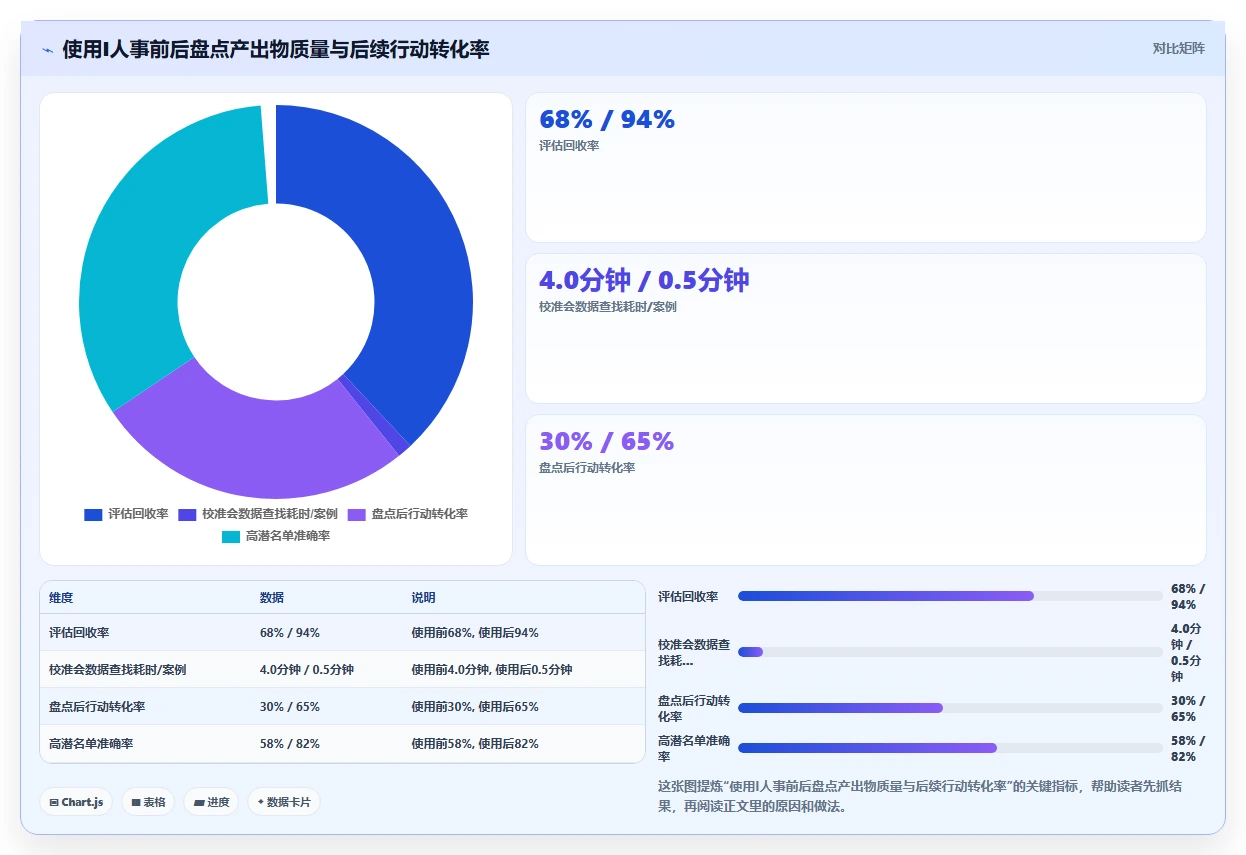Screen dimensions: 1246x855
Task: Click the 维度 table column header
Action: pos(61,598)
